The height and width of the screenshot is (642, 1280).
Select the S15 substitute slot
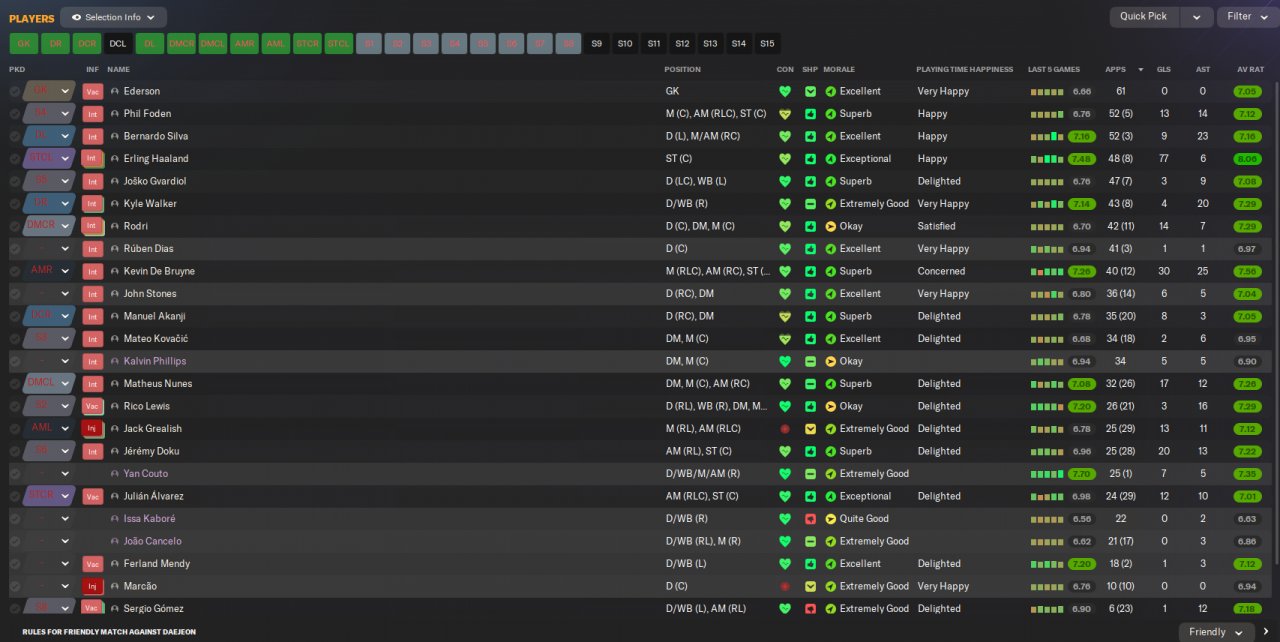(767, 44)
